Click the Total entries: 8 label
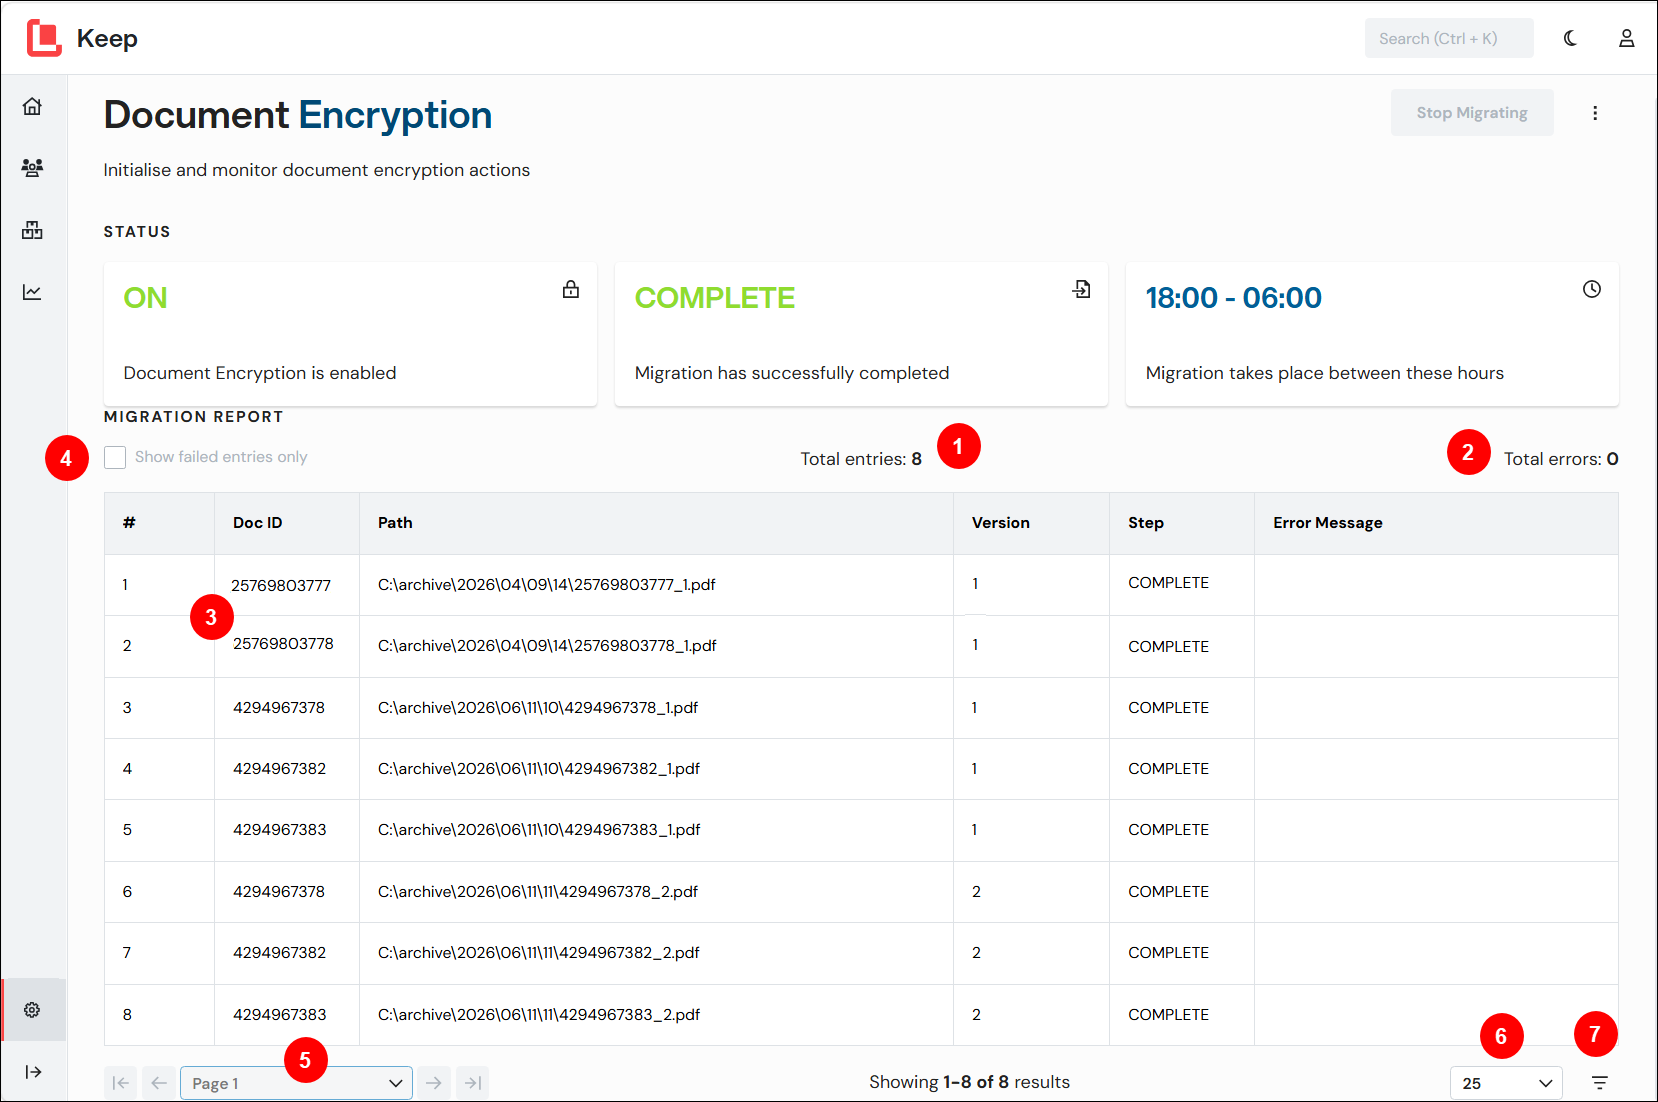 [861, 459]
